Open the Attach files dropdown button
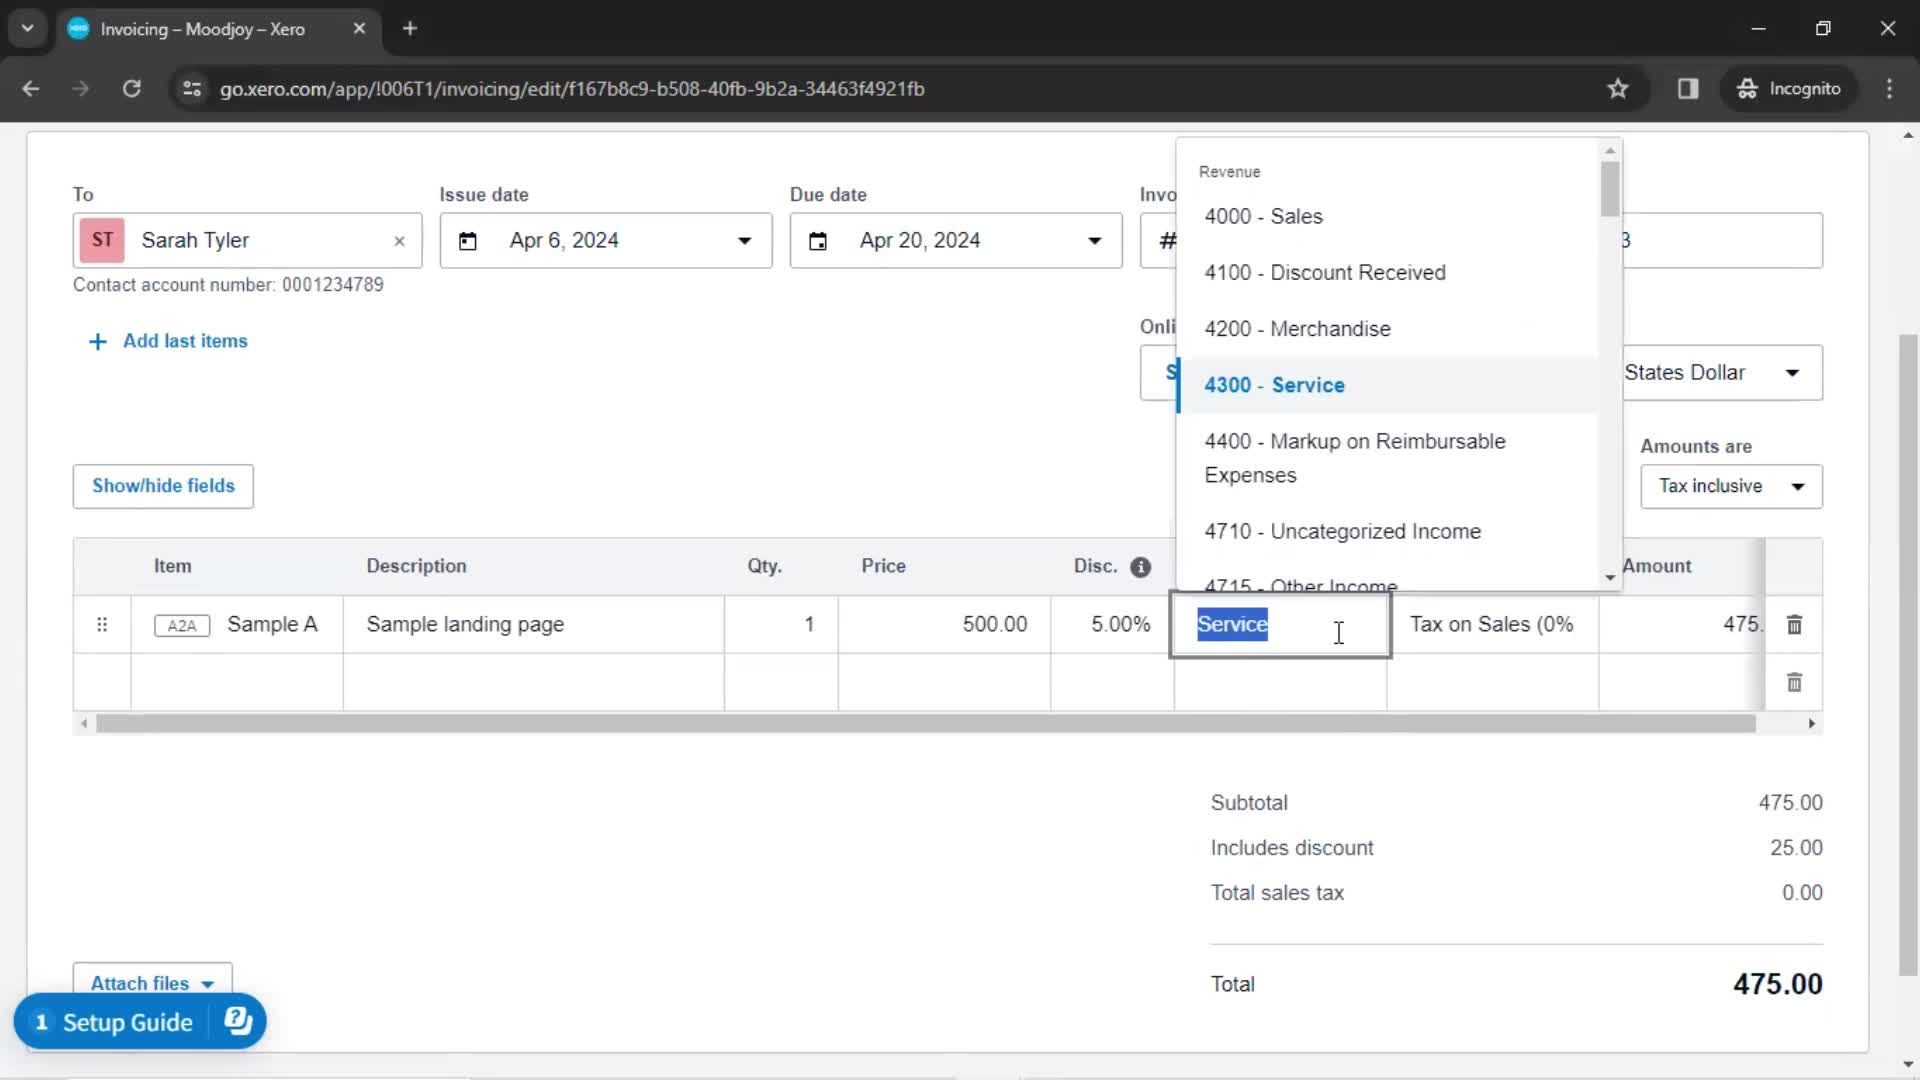This screenshot has height=1080, width=1920. tap(152, 982)
